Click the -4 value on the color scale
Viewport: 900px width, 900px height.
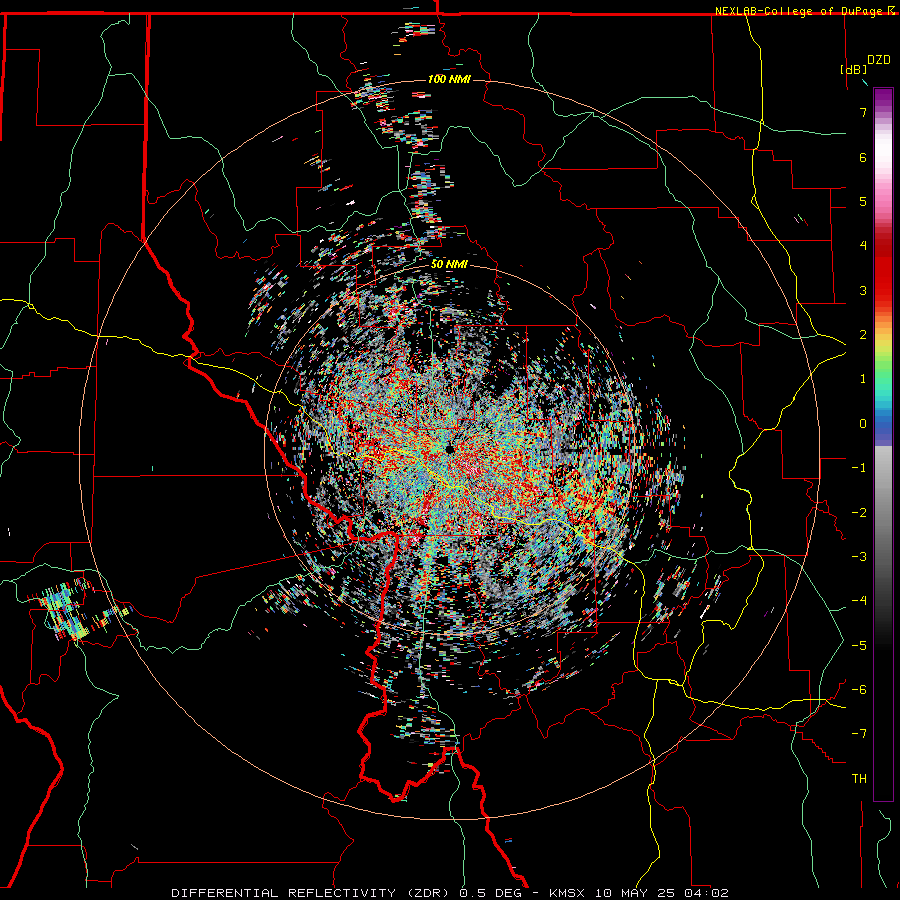point(859,601)
